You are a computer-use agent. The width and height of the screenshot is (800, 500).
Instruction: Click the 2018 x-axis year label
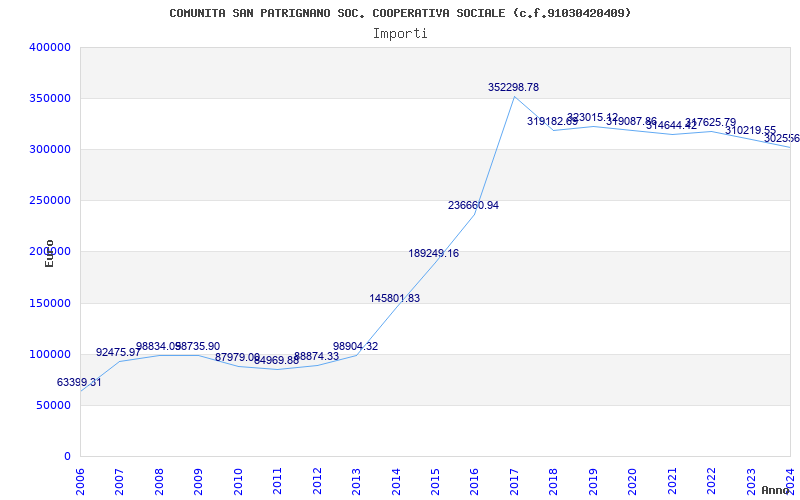click(x=554, y=481)
